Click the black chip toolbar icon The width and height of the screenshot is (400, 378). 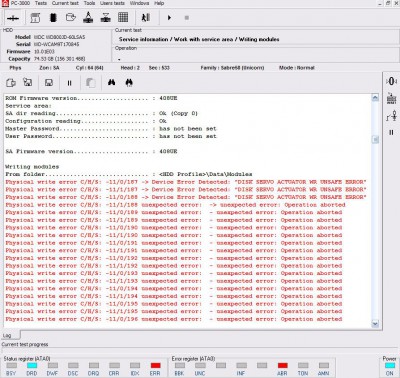53,17
